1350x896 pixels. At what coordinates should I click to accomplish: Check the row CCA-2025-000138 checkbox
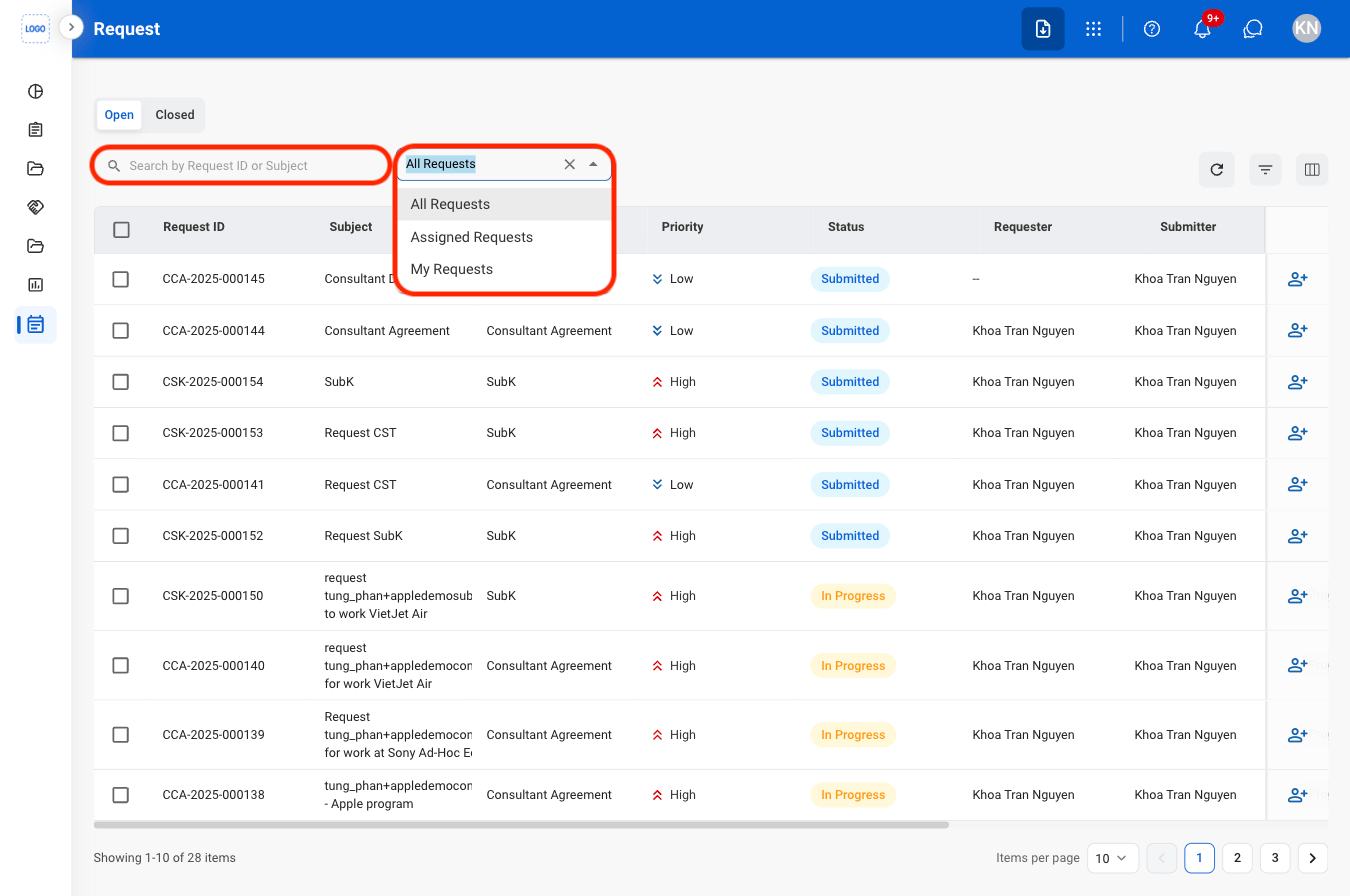(x=121, y=795)
